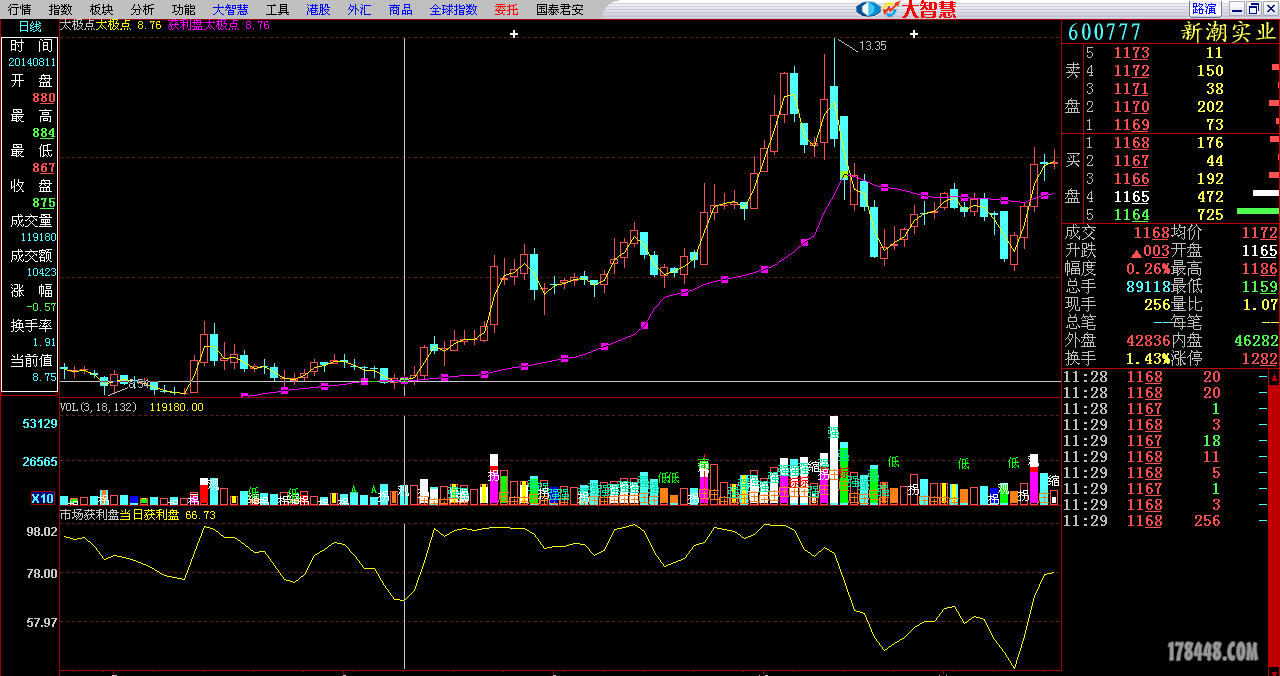
Task: Select the 日线 period tab
Action: coord(30,26)
